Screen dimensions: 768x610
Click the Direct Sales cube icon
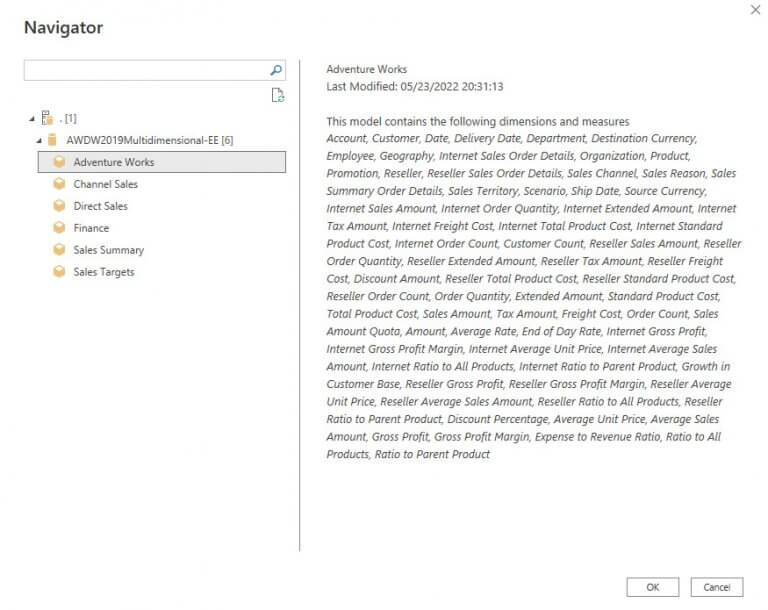pos(59,206)
